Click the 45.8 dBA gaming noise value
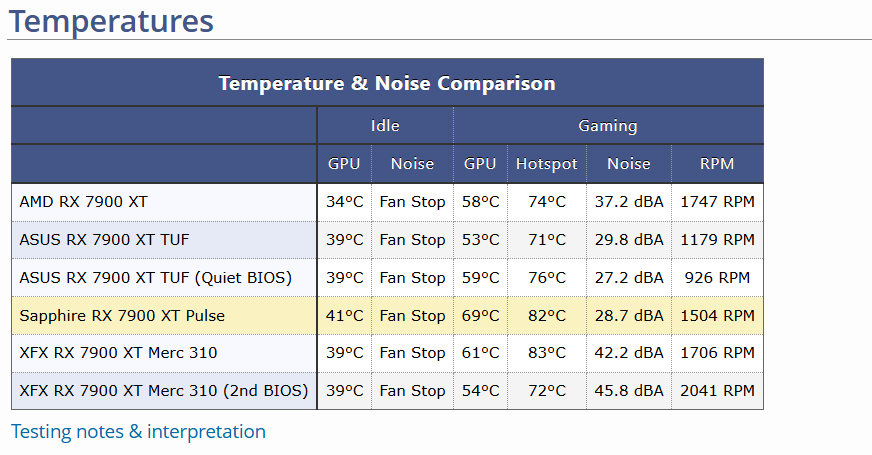Image resolution: width=872 pixels, height=455 pixels. point(629,391)
